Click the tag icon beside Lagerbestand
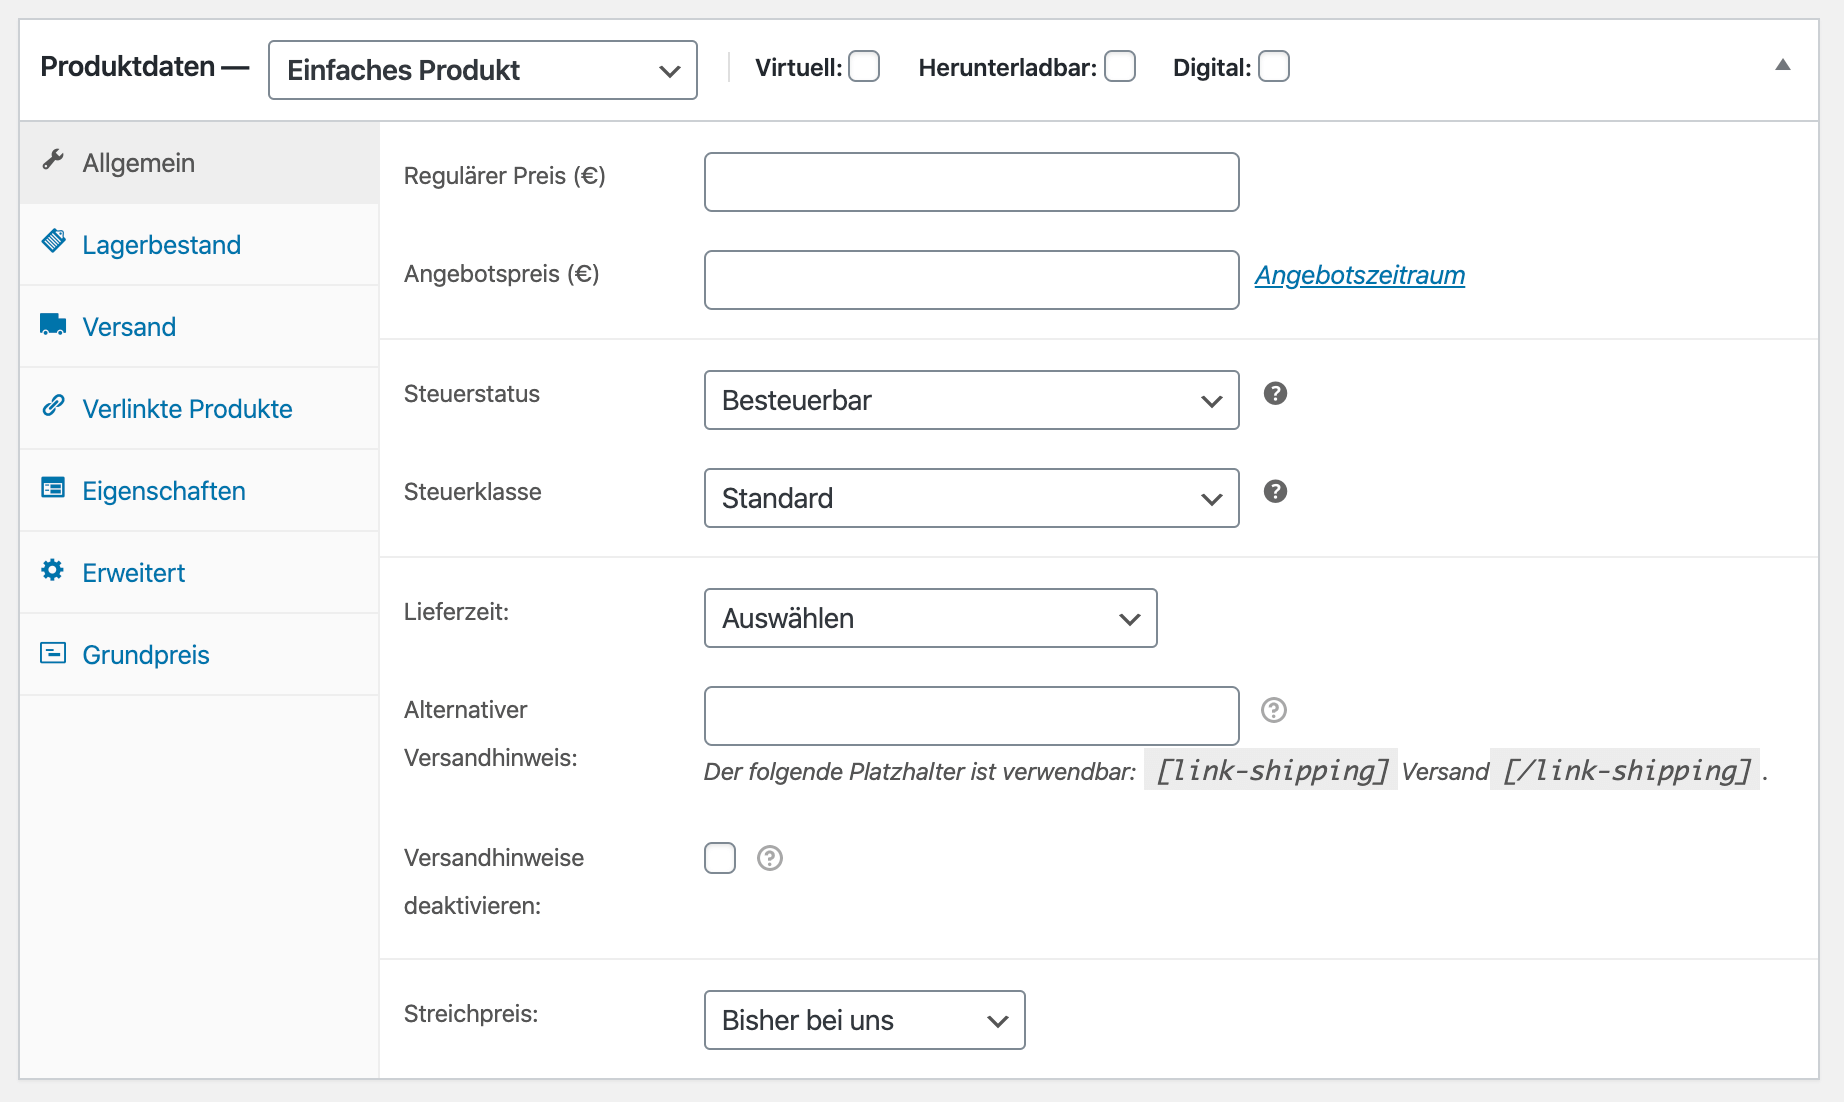This screenshot has height=1102, width=1844. click(53, 242)
